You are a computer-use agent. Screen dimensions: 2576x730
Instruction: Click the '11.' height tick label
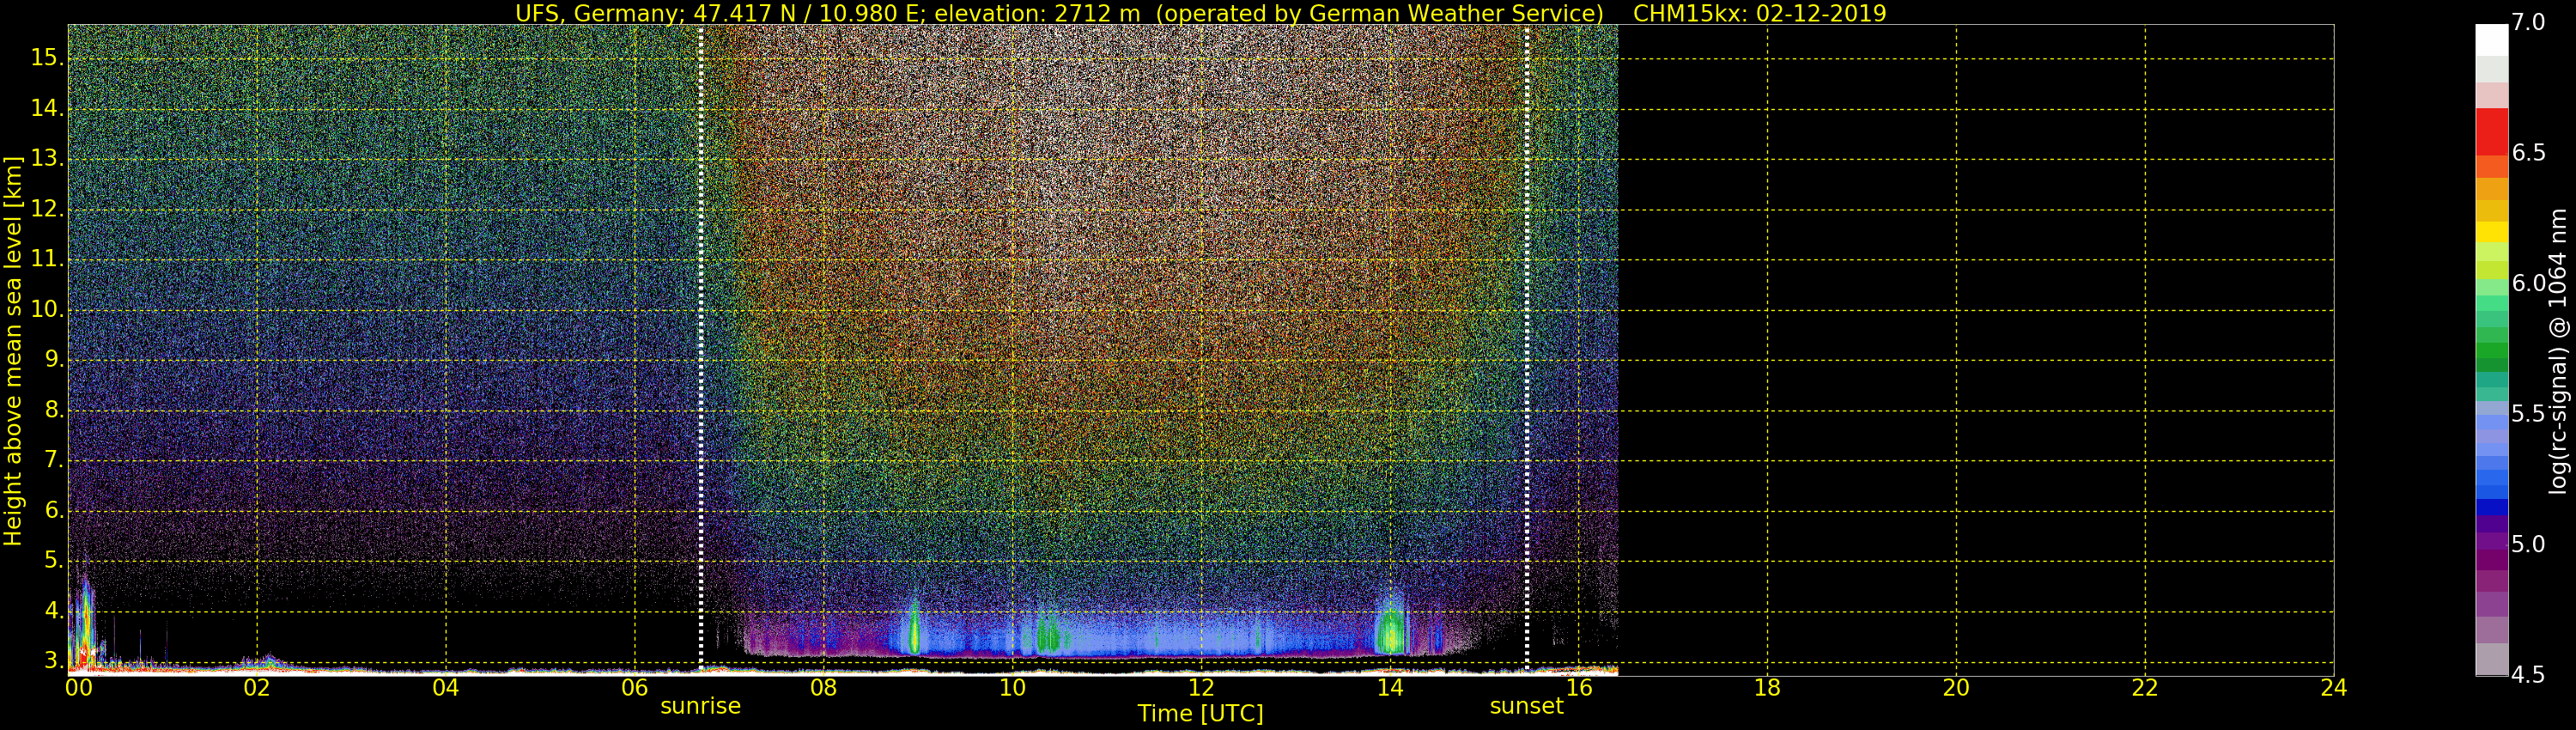pos(47,259)
